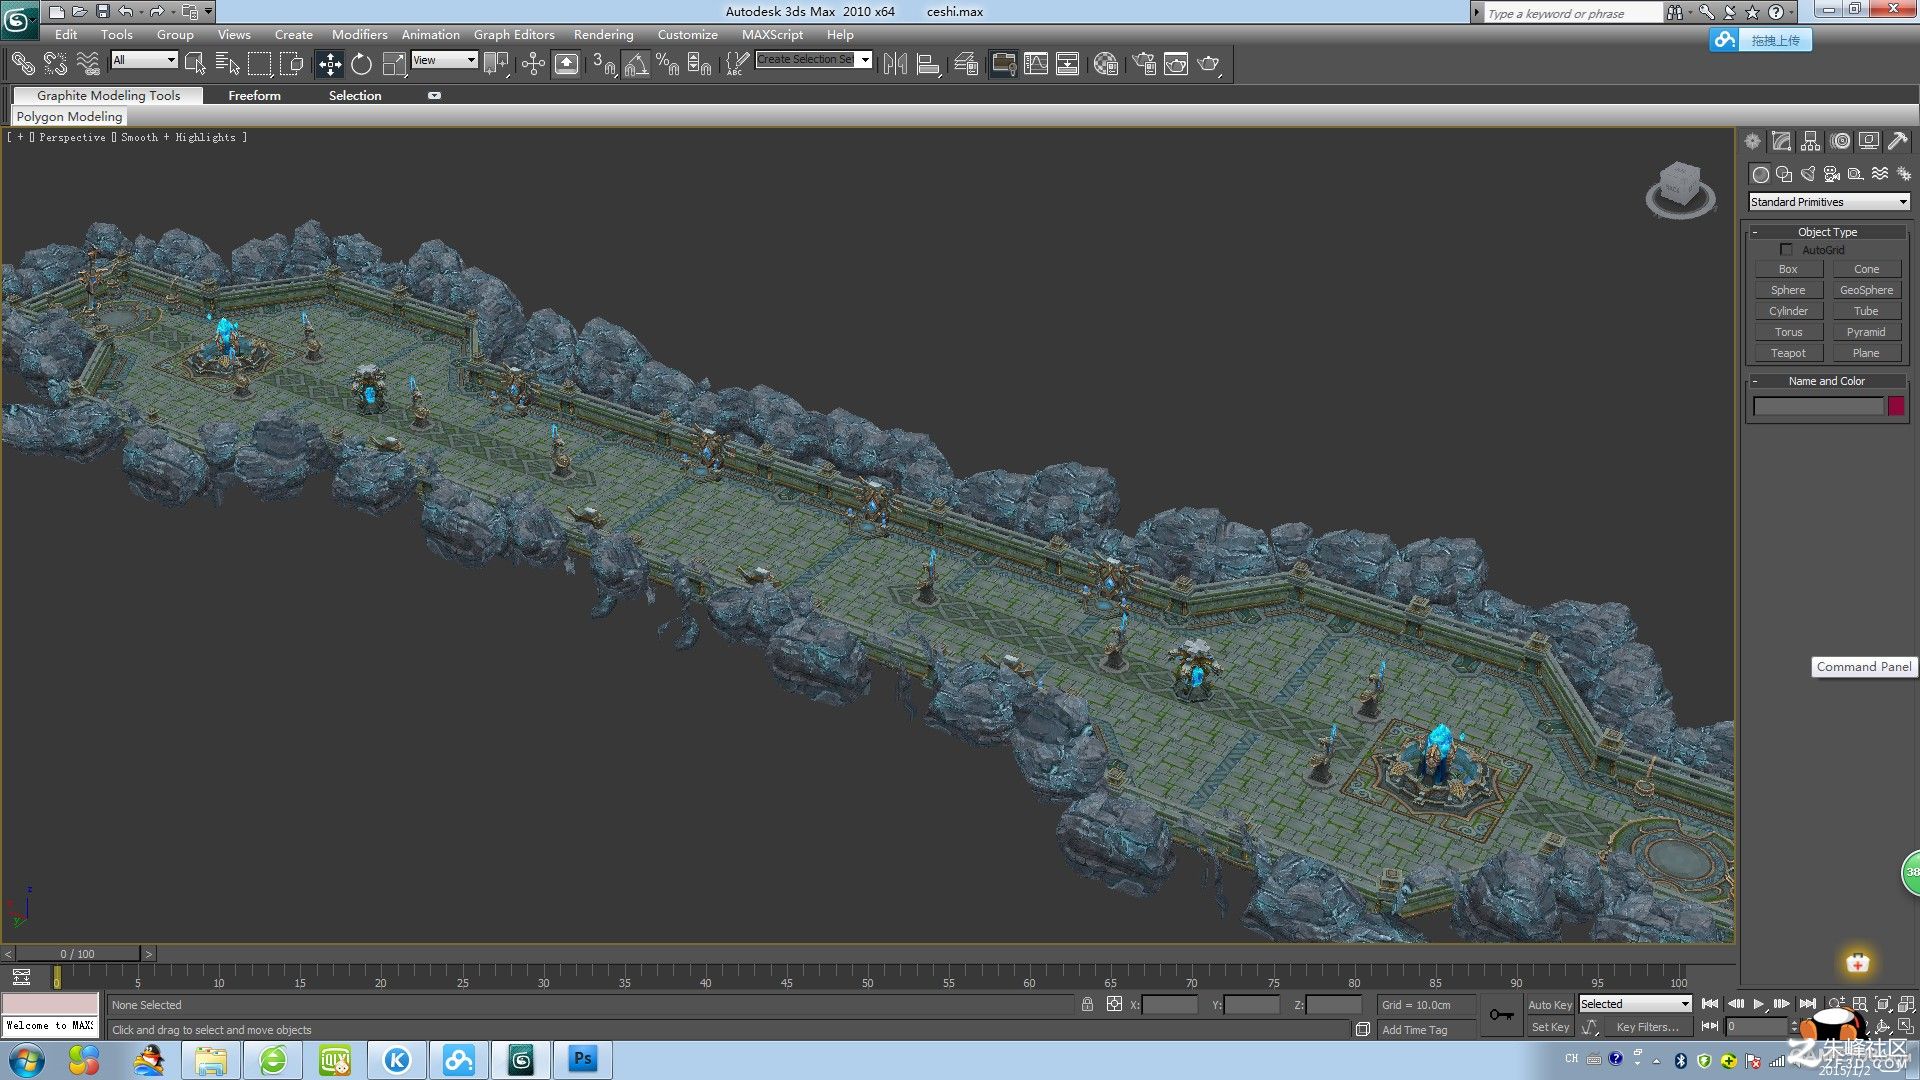Open the Selected key mode dropdown
1920x1080 pixels.
pyautogui.click(x=1635, y=1004)
